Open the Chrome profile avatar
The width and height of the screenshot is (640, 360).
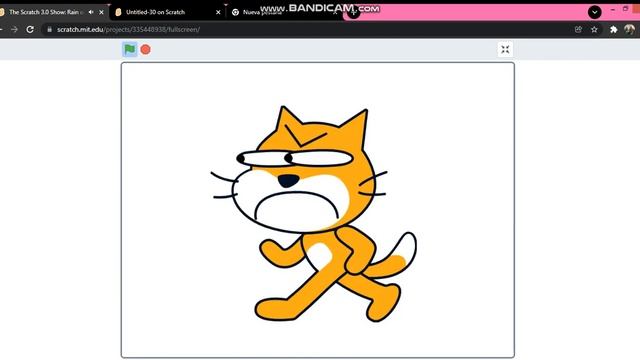(x=629, y=29)
